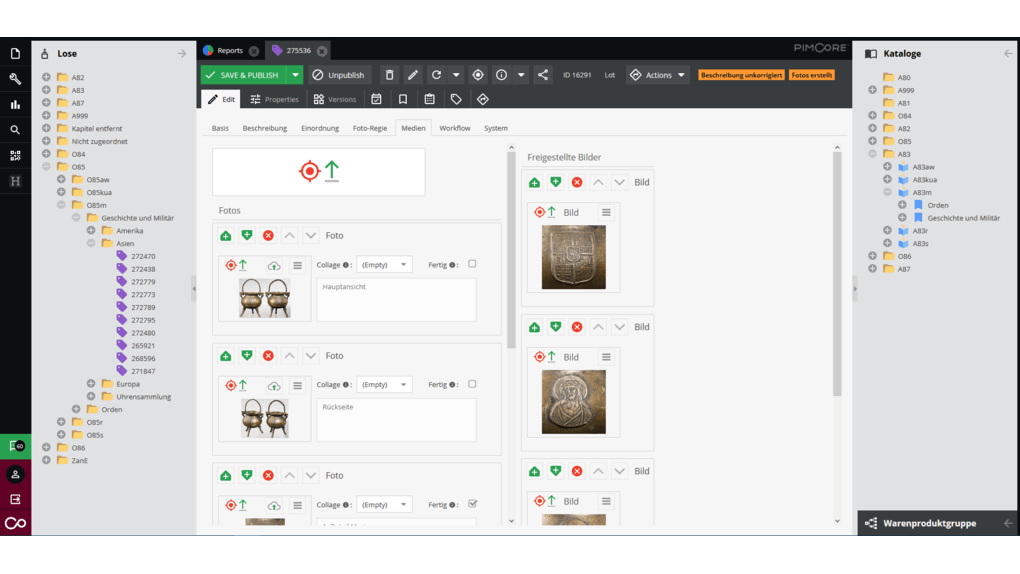Expand the Europa folder in Lose tree
Screen dimensions: 1020x574
(x=91, y=383)
